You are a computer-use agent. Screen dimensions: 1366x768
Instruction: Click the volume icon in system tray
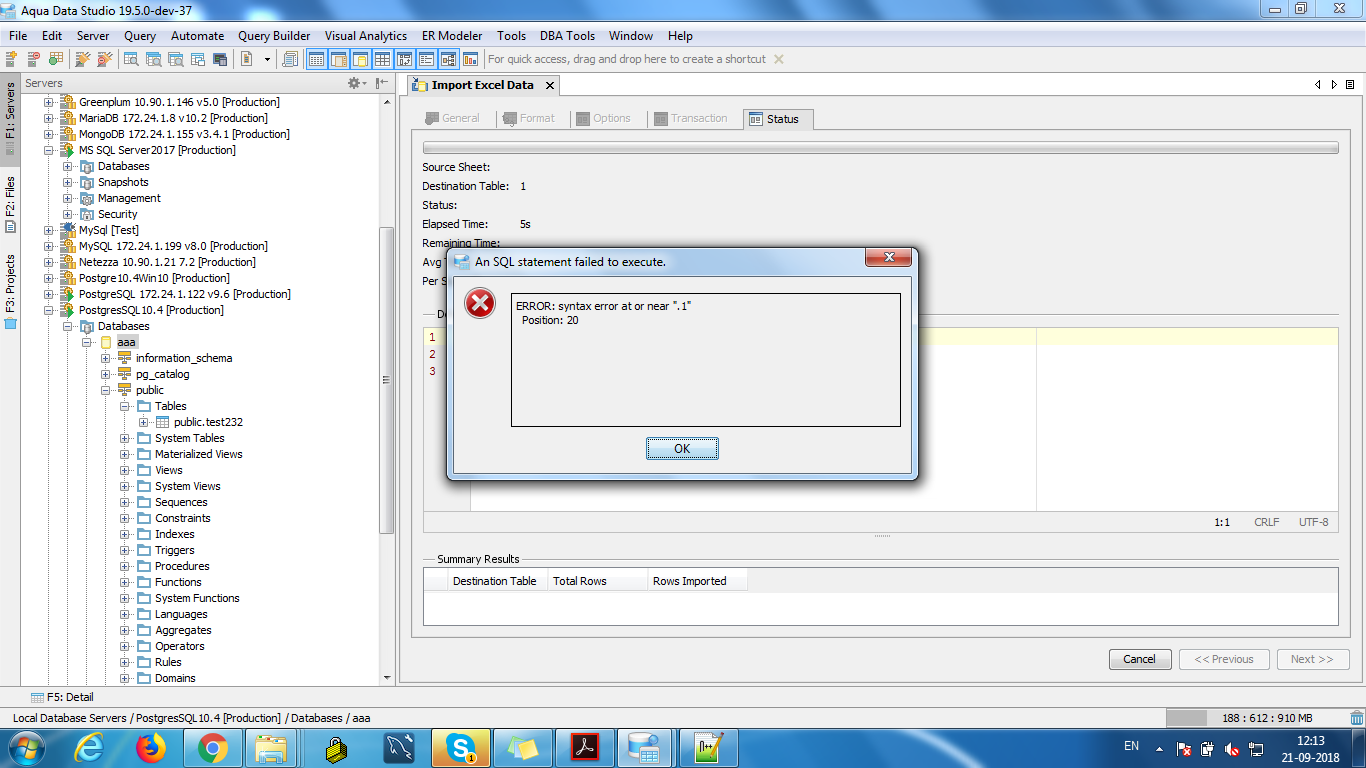pyautogui.click(x=1233, y=748)
